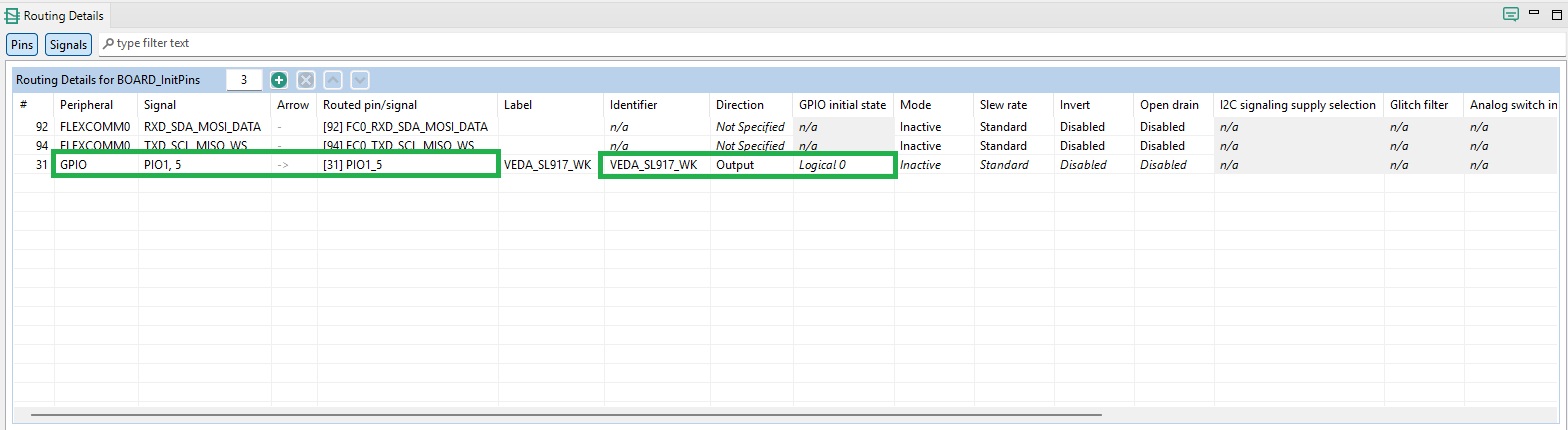
Task: Click the row count field showing 3
Action: [244, 80]
